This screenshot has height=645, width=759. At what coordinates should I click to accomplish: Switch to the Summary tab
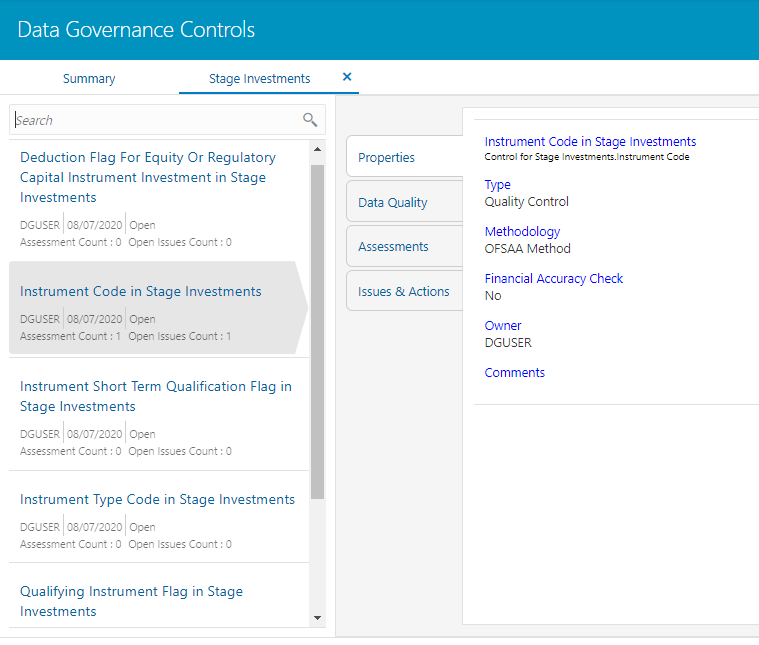point(89,78)
